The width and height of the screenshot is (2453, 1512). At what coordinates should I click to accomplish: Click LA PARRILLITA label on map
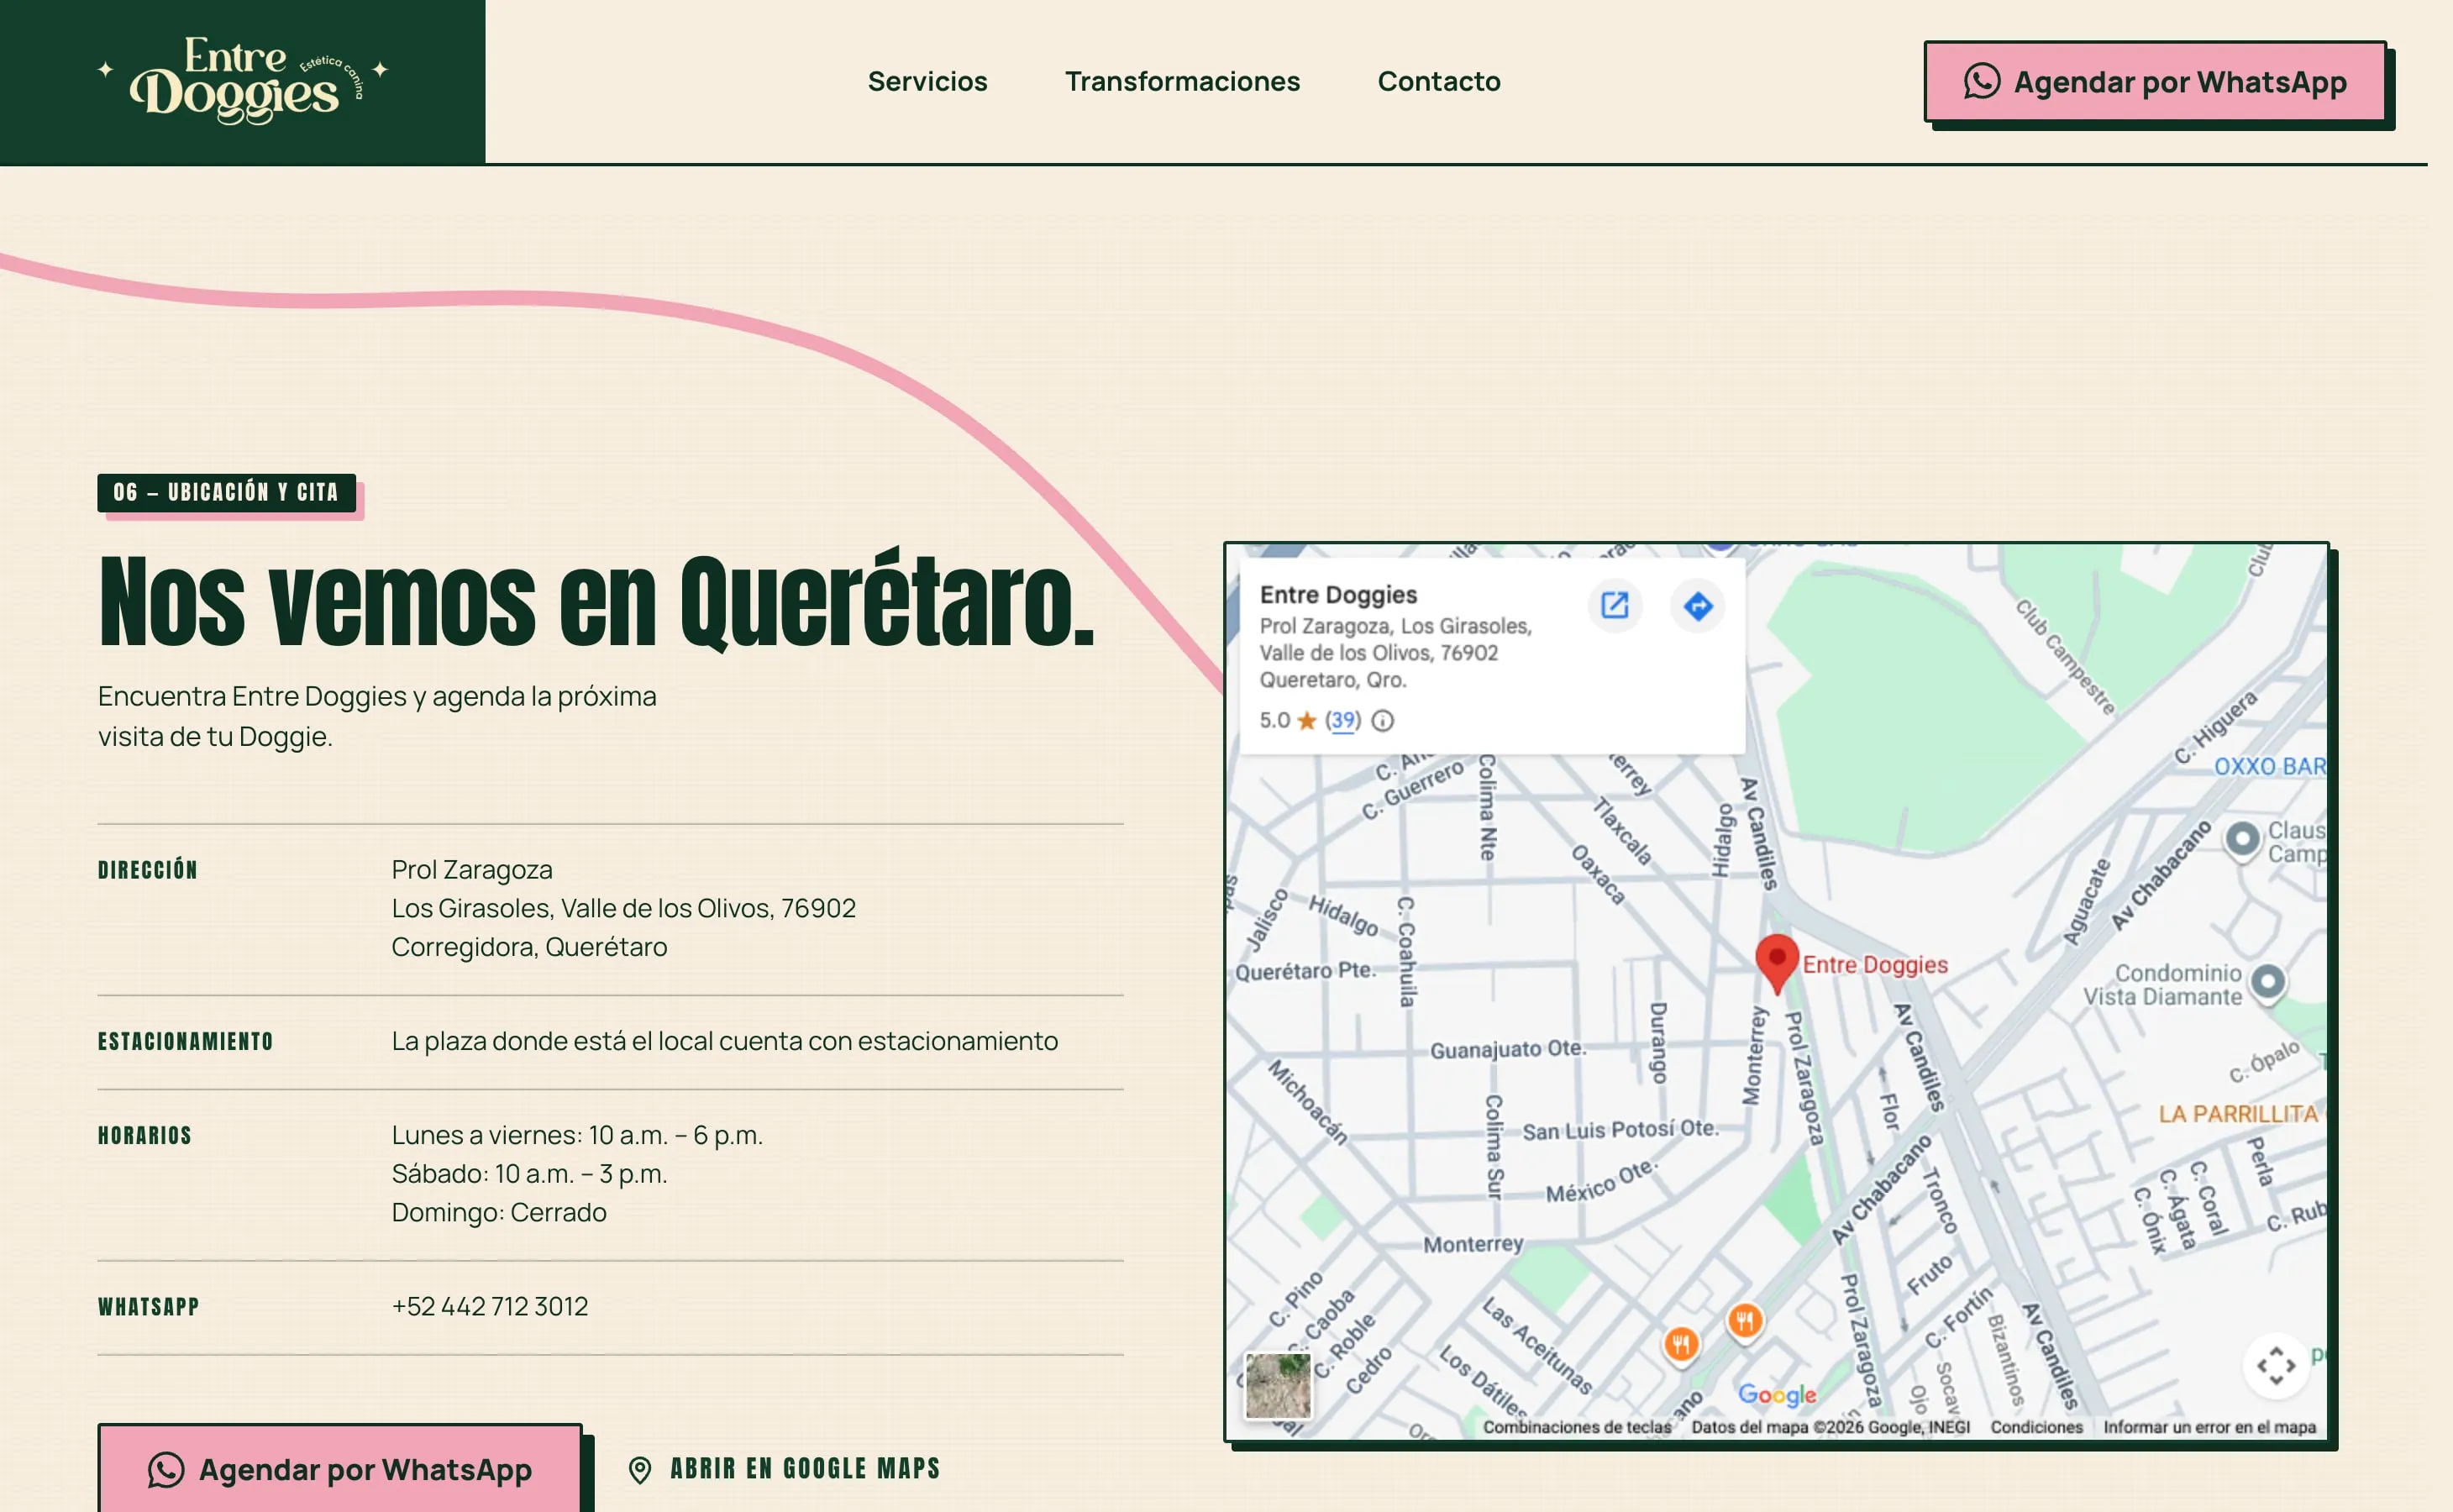2237,1113
